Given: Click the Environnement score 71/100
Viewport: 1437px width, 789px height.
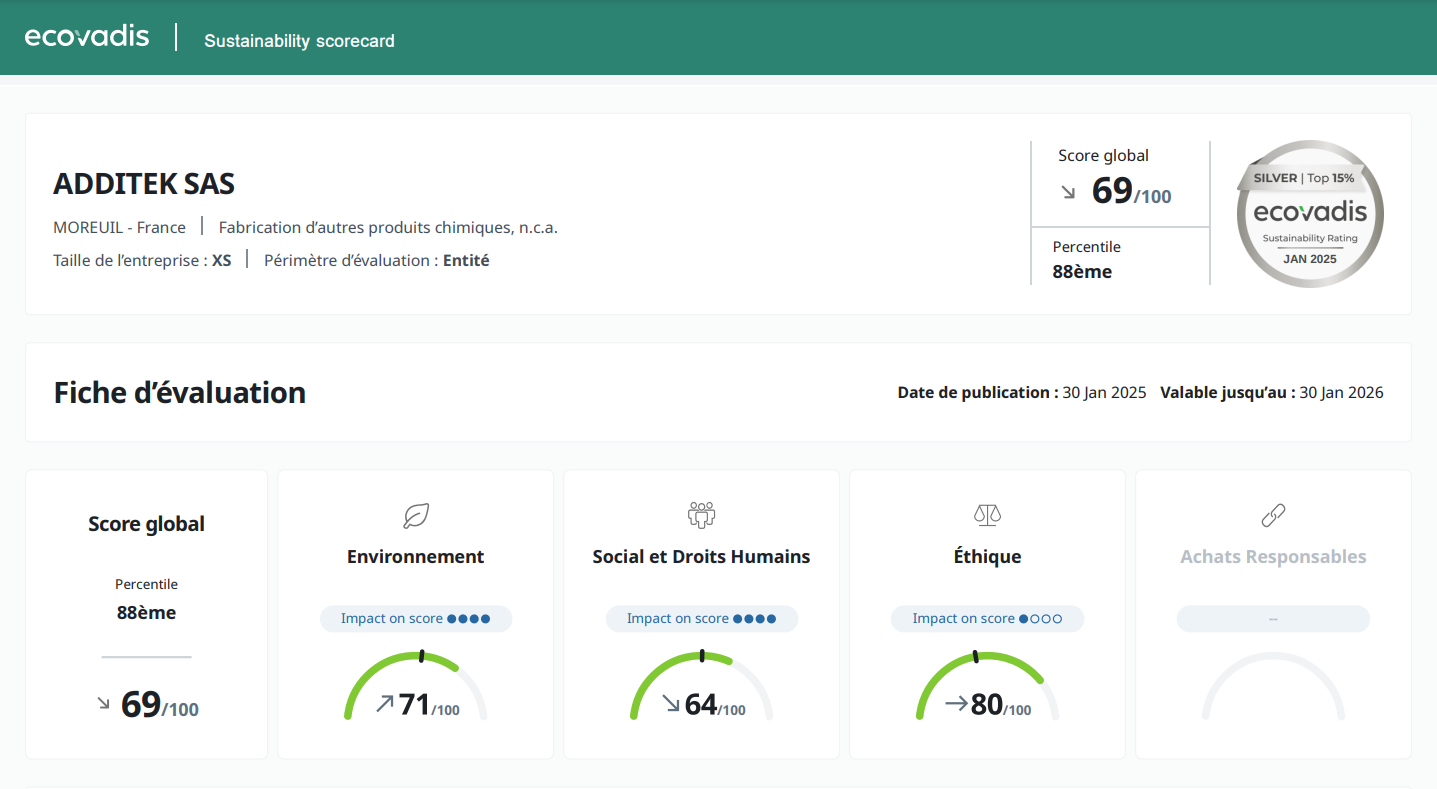Looking at the screenshot, I should [429, 705].
